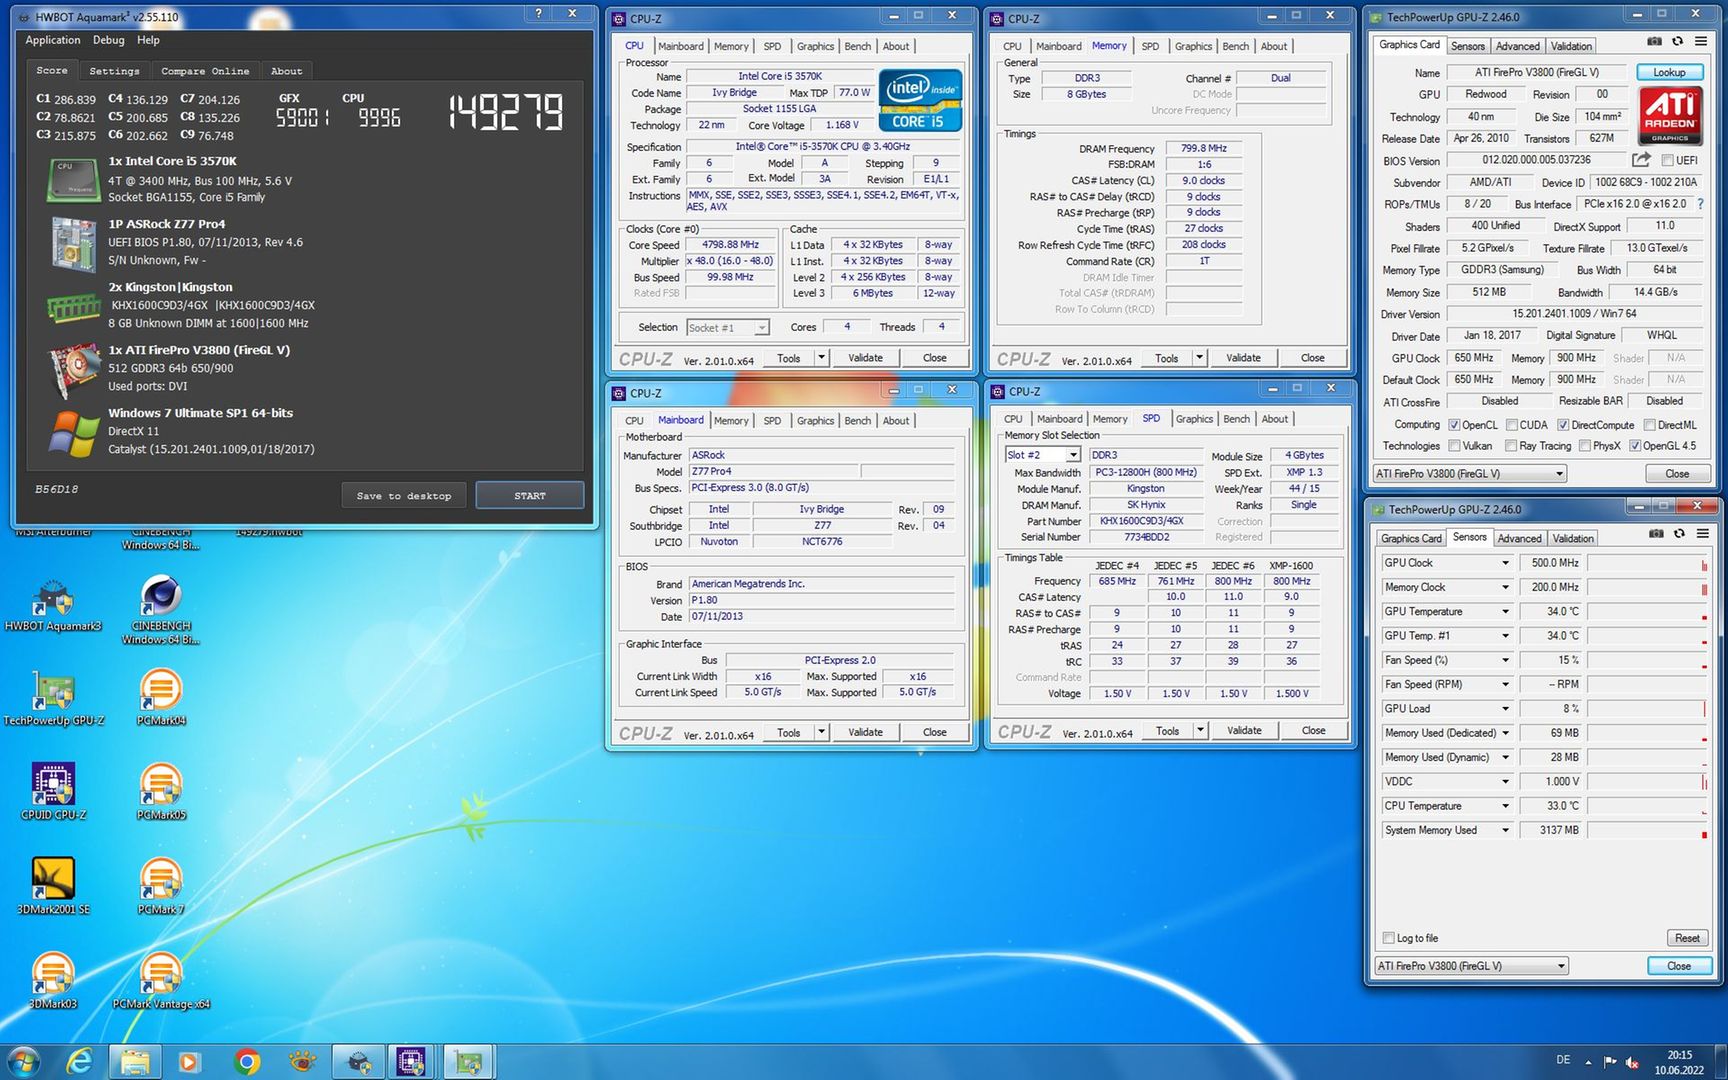Open 3DMark2001 SE desktop shortcut
Viewport: 1728px width, 1080px height.
click(53, 887)
